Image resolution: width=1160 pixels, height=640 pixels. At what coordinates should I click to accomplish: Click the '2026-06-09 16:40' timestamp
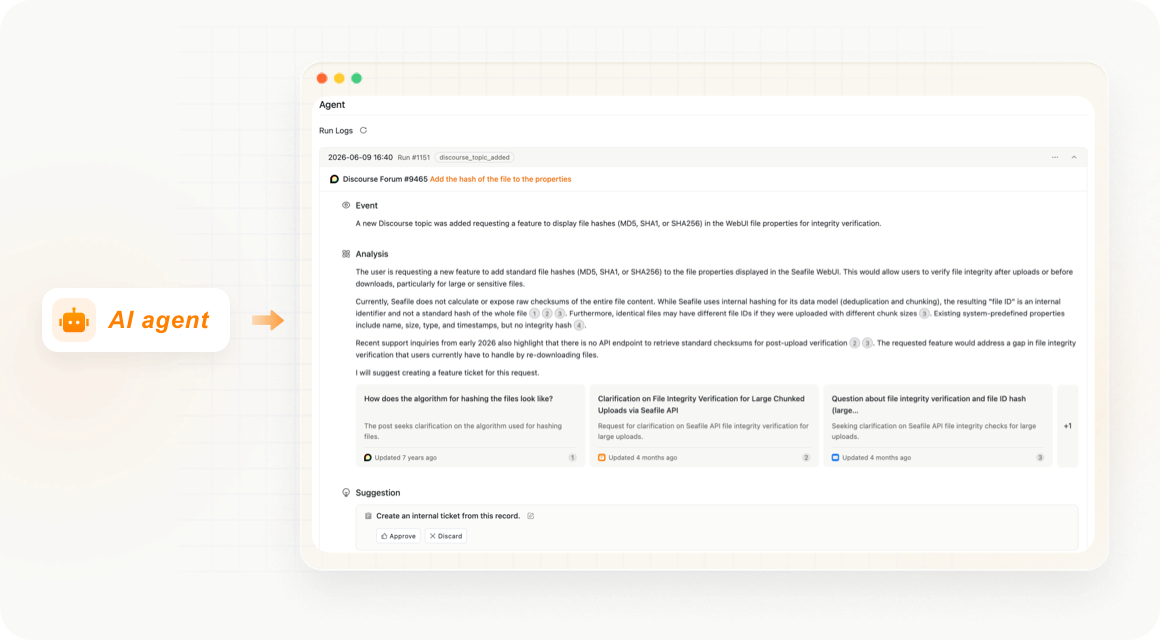pos(360,158)
